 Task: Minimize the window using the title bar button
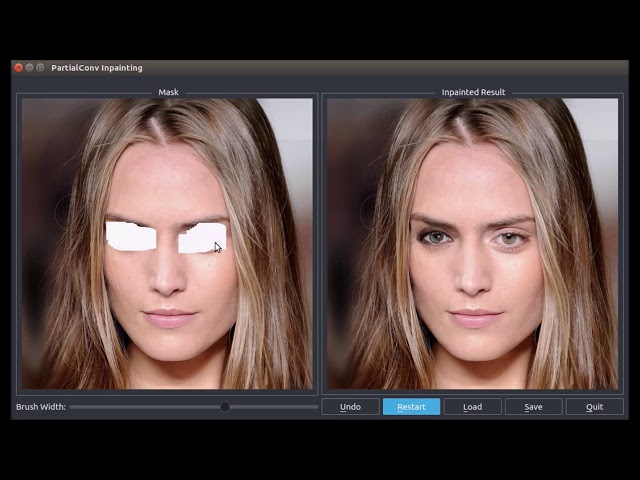coord(29,68)
